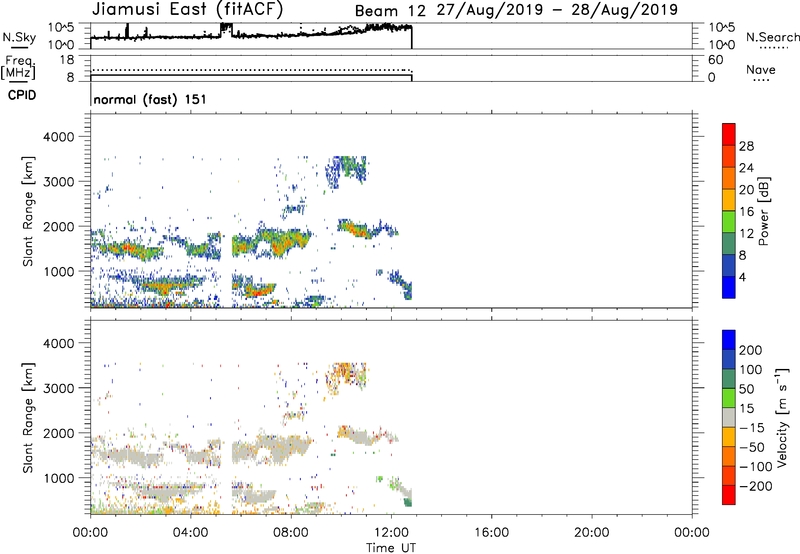Click "Slant Range [km]" on the power panel

(28, 211)
